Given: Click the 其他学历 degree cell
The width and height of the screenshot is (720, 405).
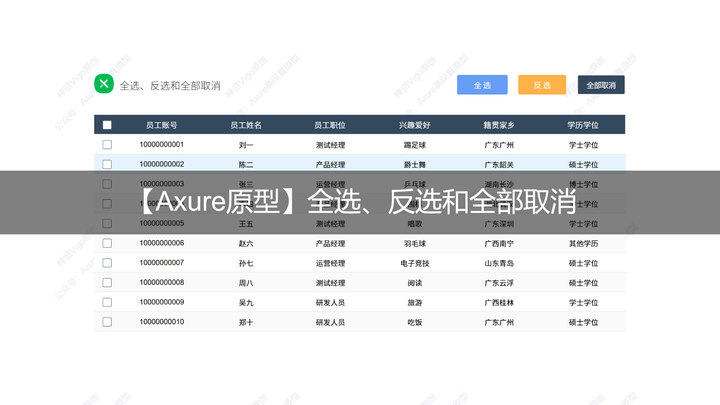Looking at the screenshot, I should (x=583, y=244).
